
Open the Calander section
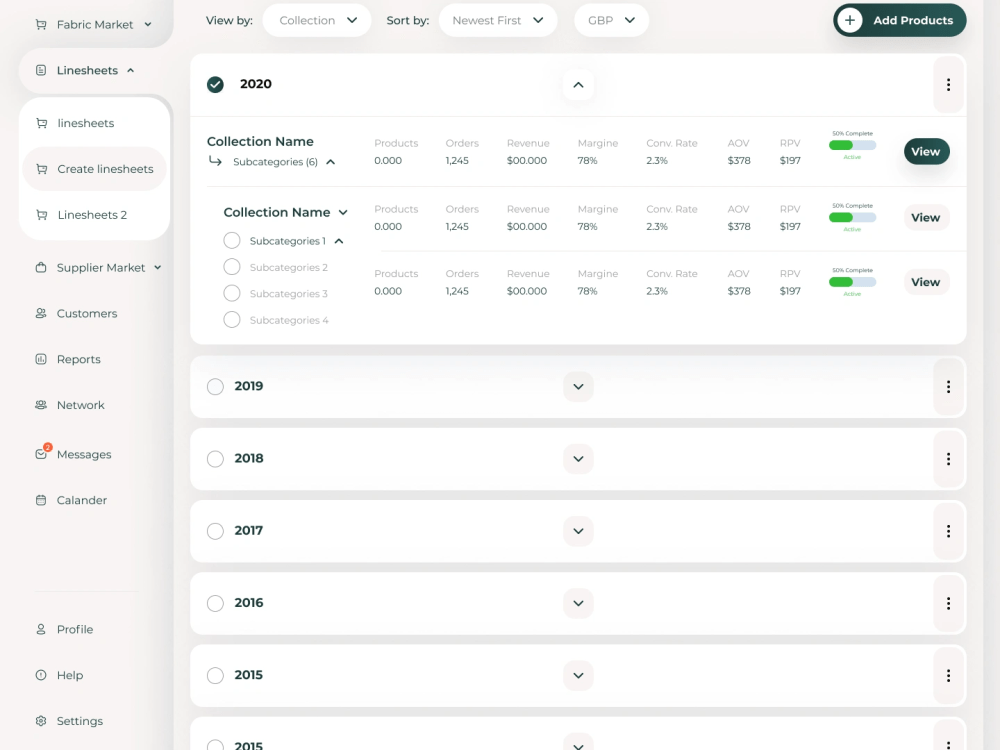[x=81, y=500]
